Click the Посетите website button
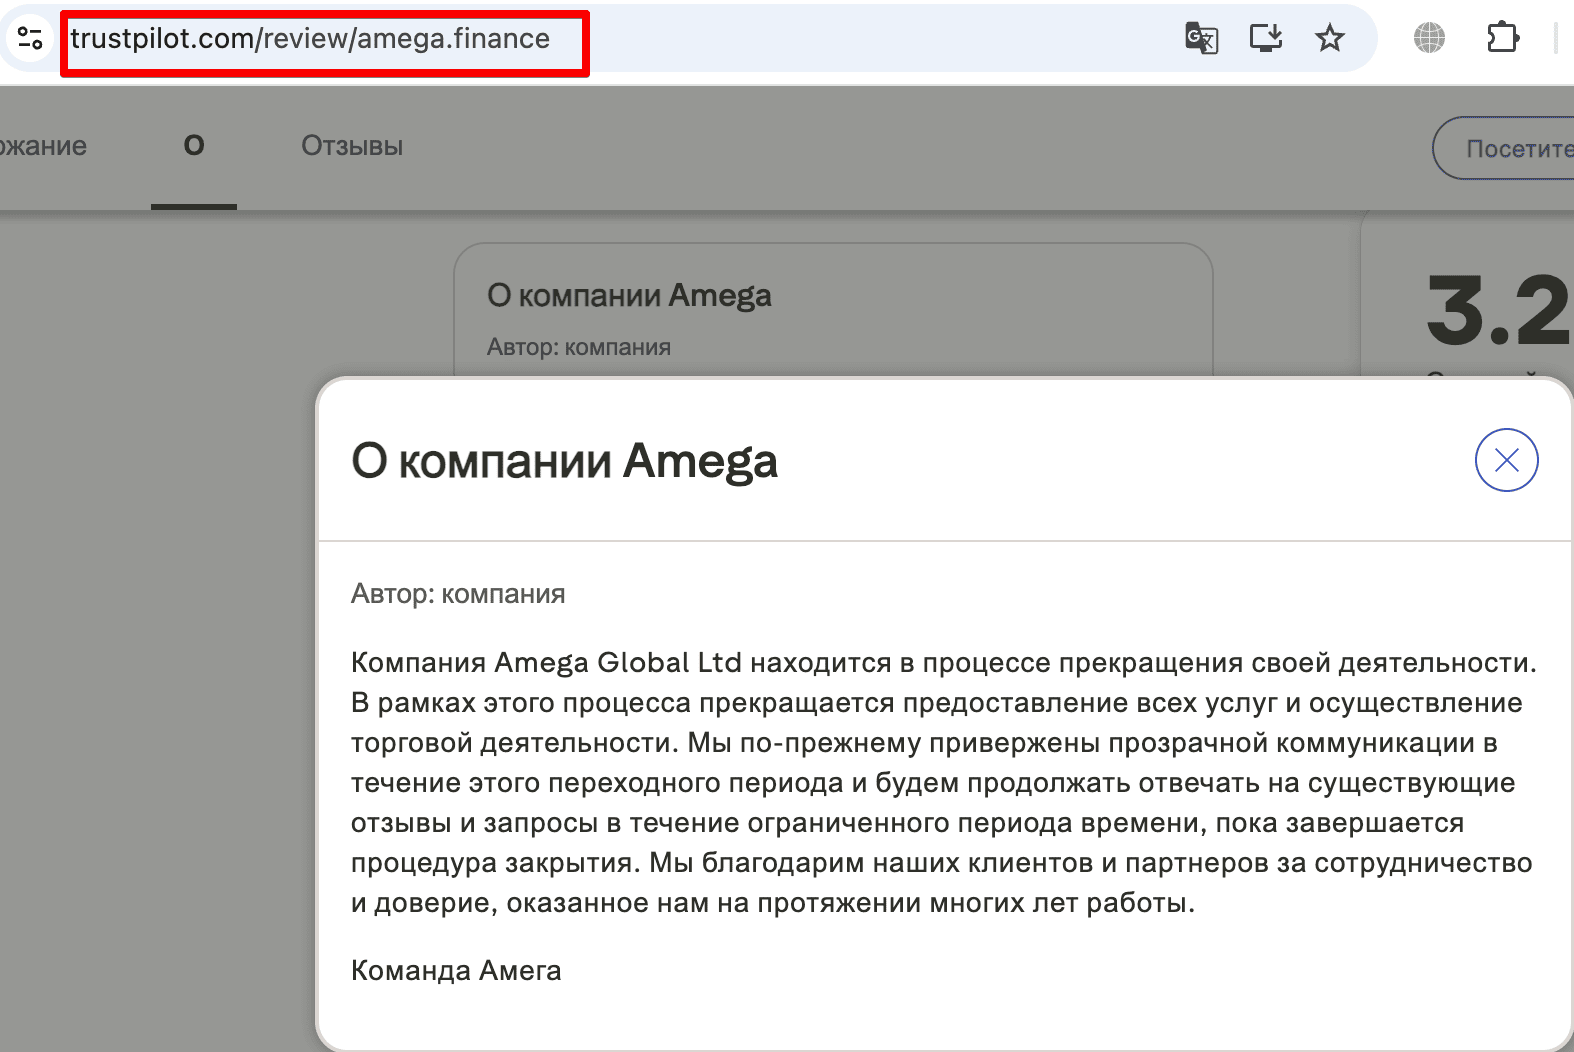 click(x=1504, y=148)
